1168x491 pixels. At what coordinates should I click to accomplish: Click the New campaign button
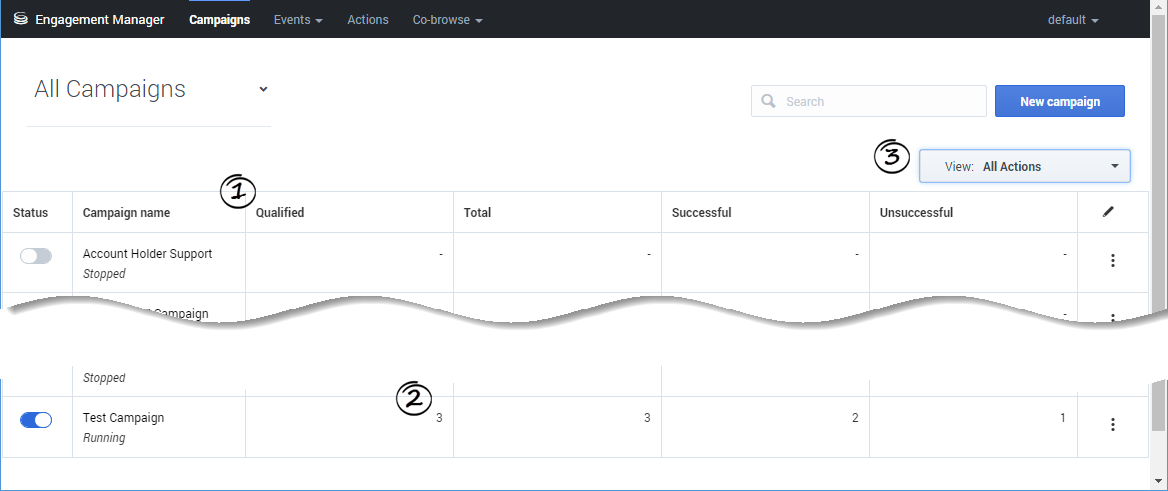(x=1059, y=101)
